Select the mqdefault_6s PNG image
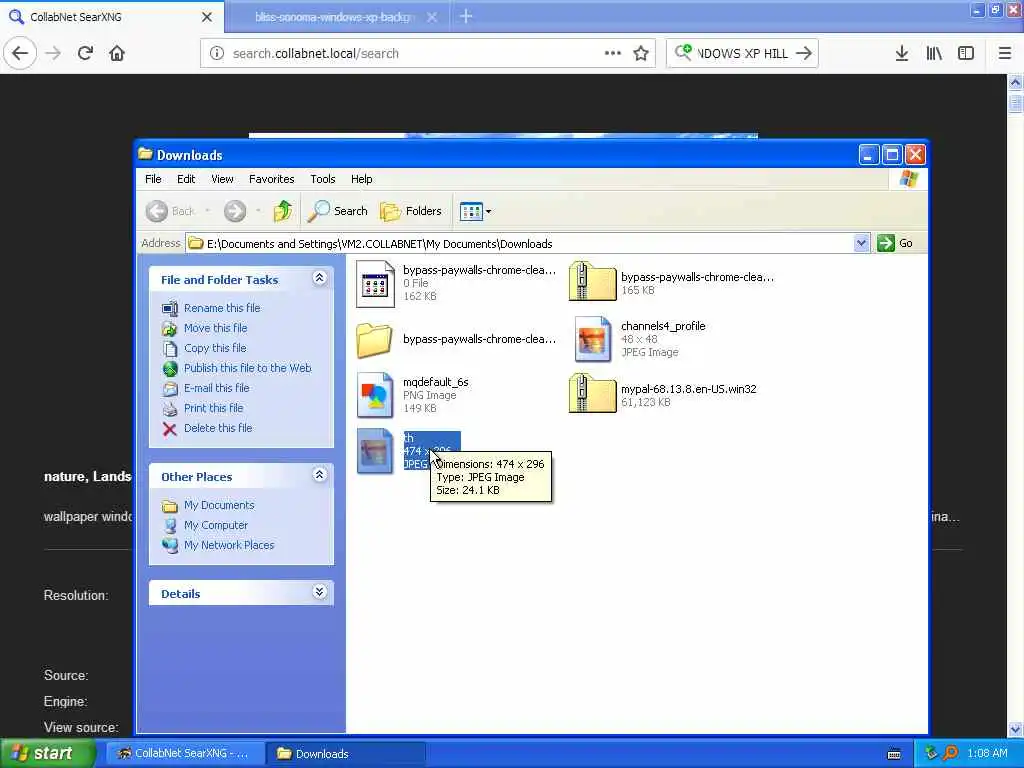Image resolution: width=1024 pixels, height=768 pixels. pos(375,395)
